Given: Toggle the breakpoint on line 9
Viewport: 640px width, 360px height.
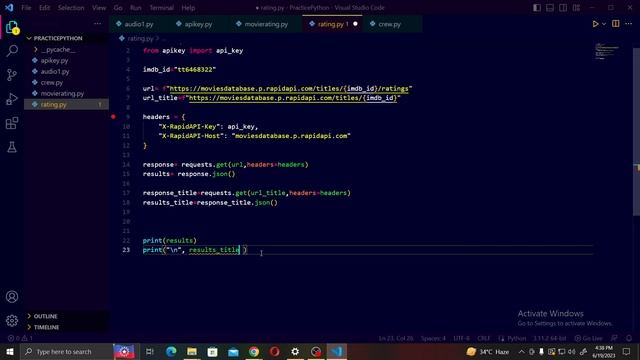Looking at the screenshot, I should pos(113,117).
